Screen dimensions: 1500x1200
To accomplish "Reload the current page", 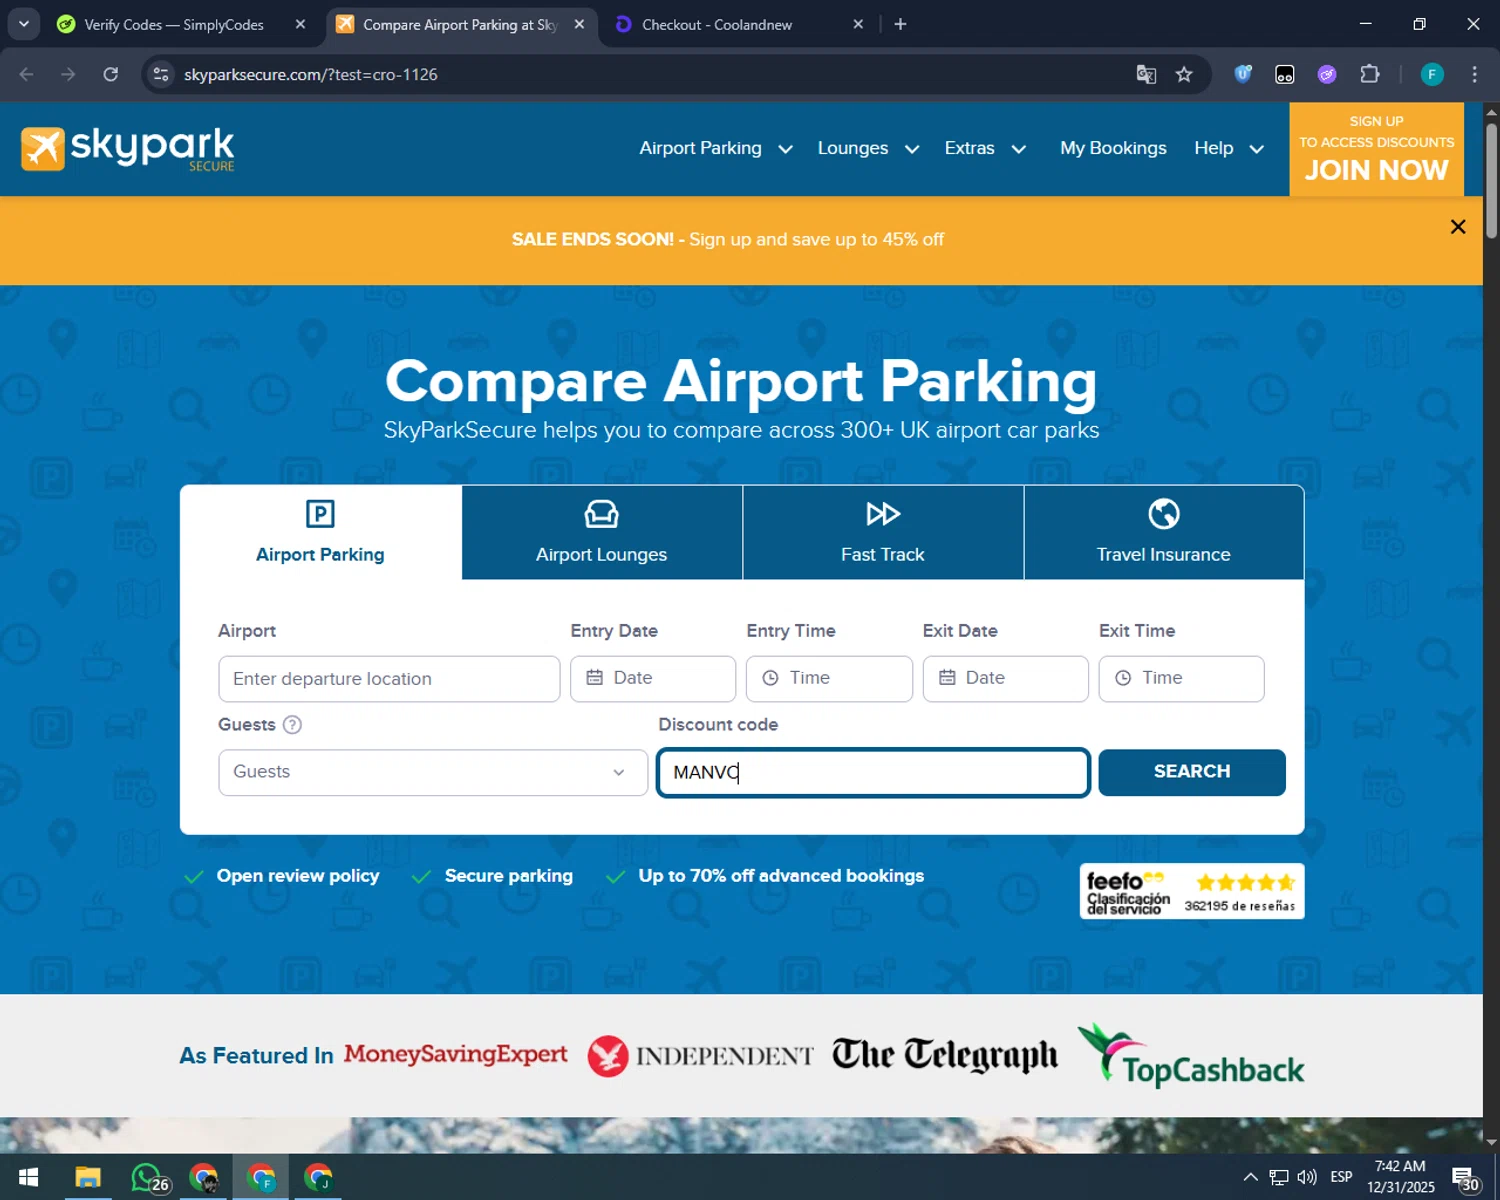I will 111,74.
